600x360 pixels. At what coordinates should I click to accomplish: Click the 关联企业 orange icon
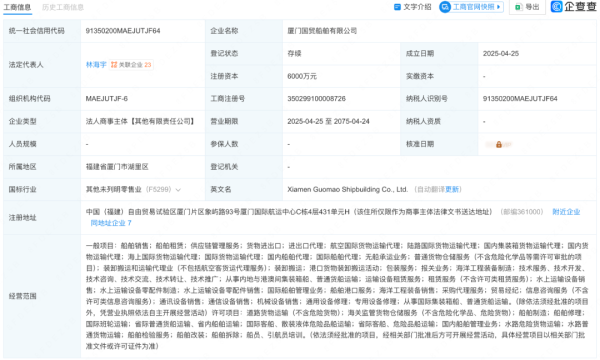114,65
